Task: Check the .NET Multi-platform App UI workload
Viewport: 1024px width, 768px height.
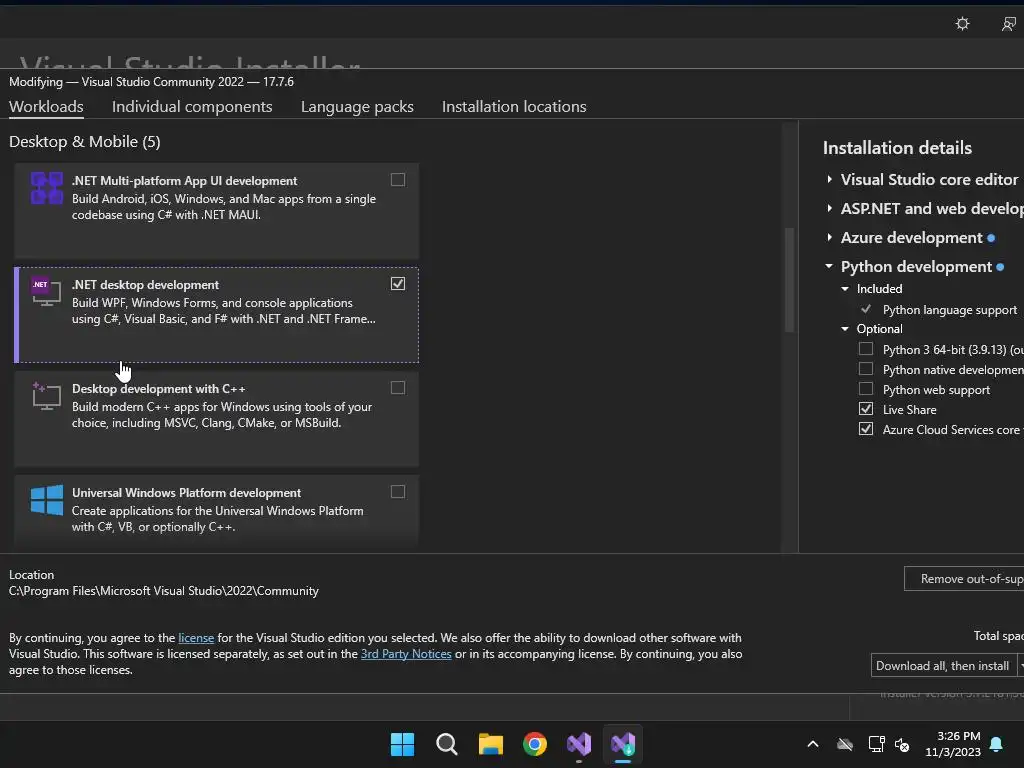Action: pyautogui.click(x=398, y=180)
